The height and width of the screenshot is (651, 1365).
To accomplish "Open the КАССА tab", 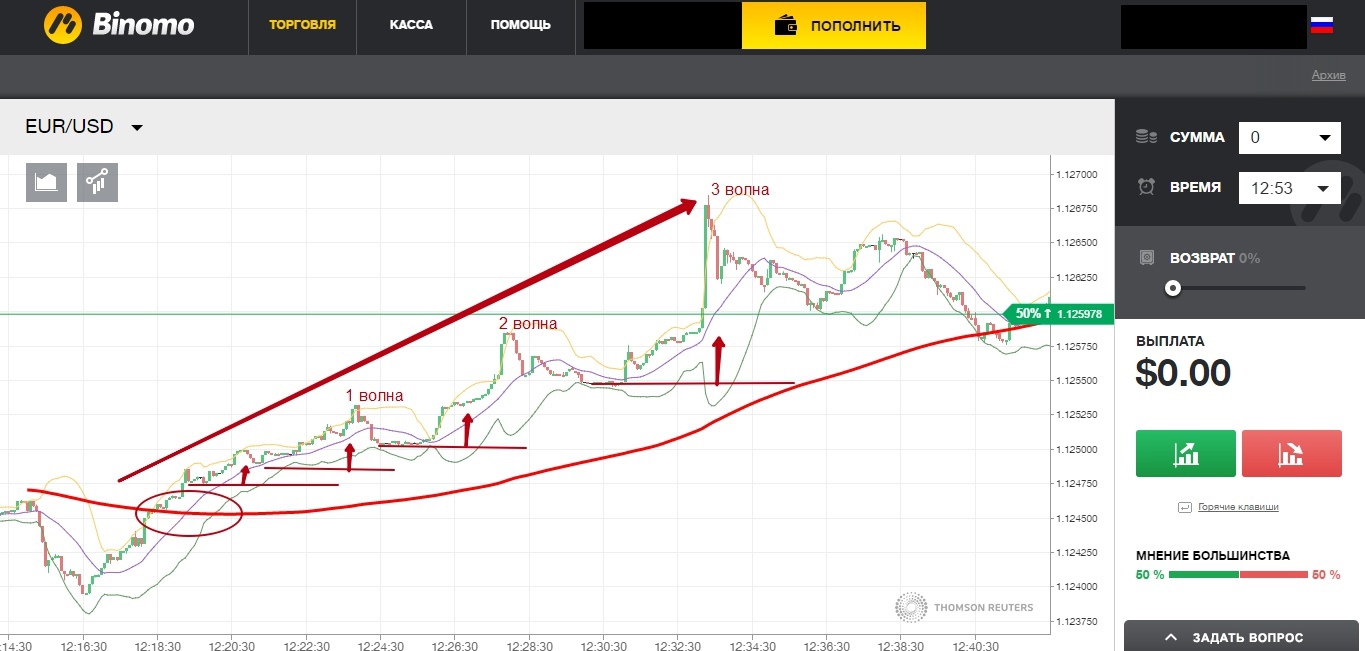I will [x=411, y=25].
